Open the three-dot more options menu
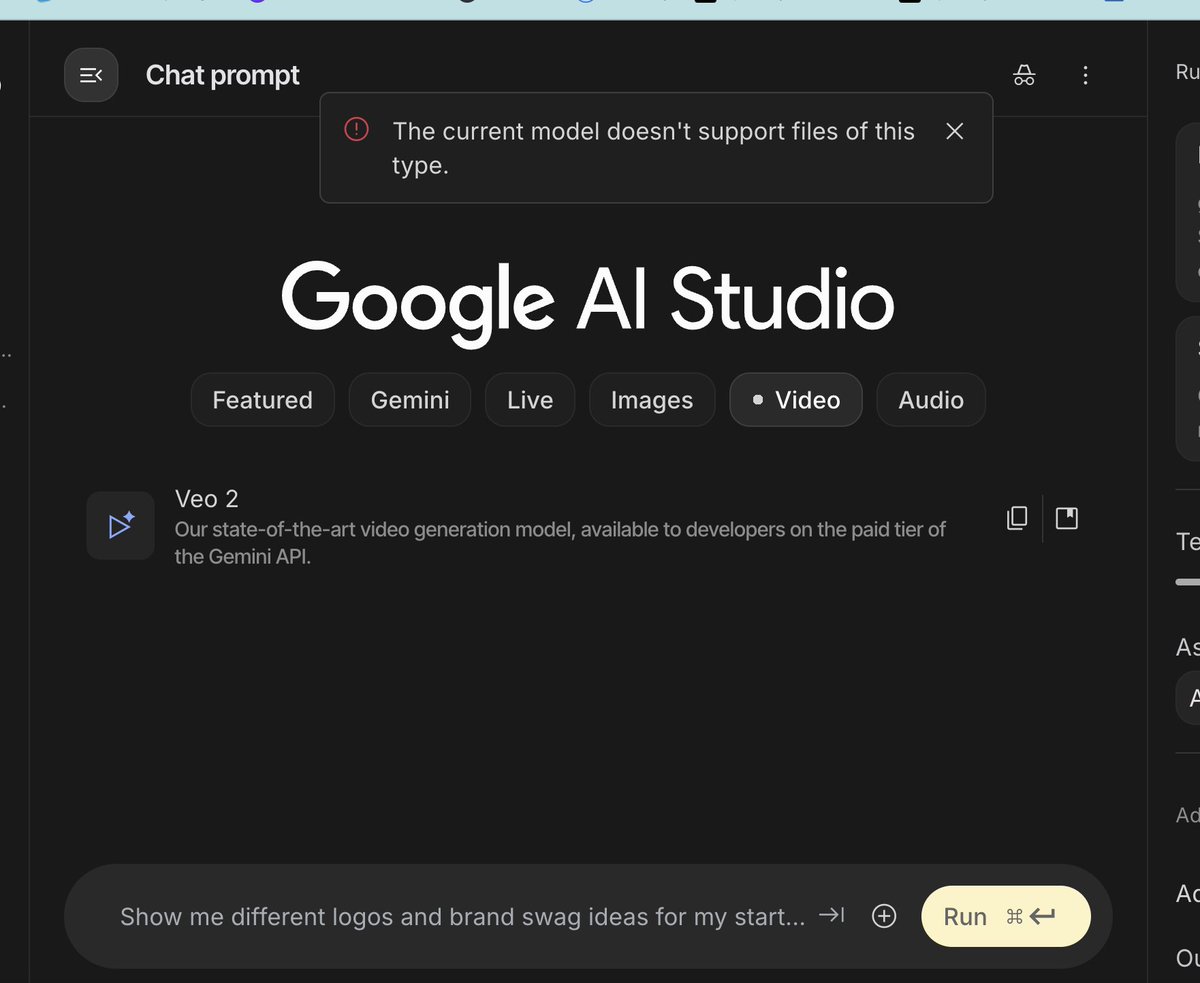The width and height of the screenshot is (1200, 983). point(1085,75)
